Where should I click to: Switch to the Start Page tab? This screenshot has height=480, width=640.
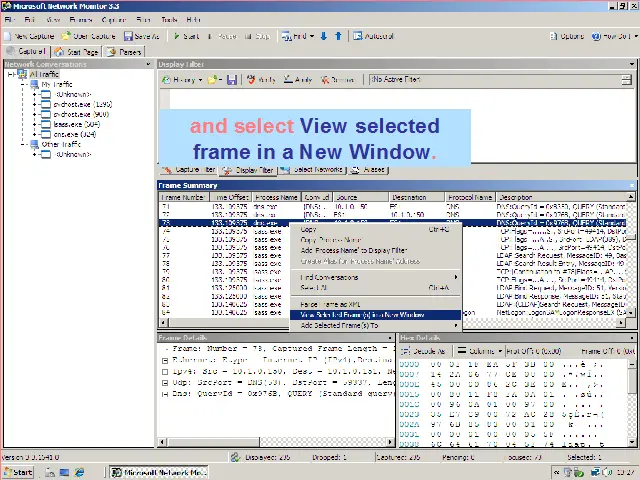[x=77, y=52]
